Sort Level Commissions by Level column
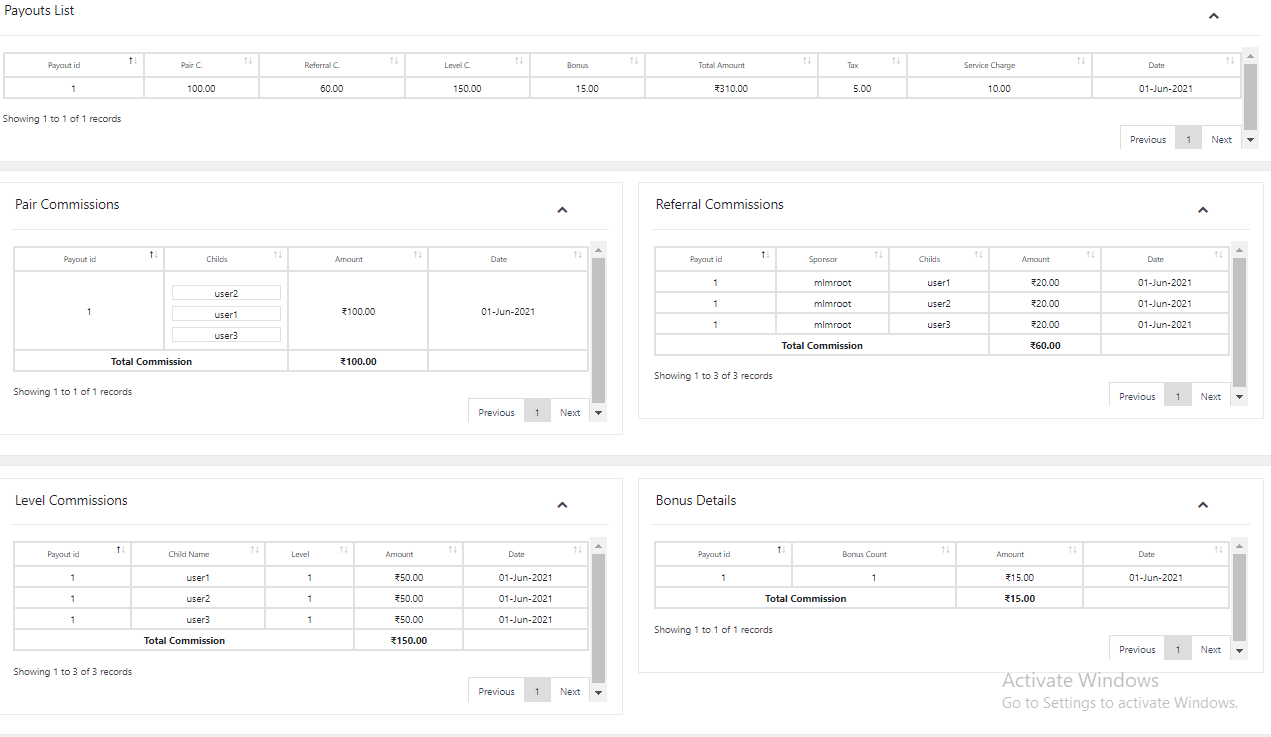Image resolution: width=1271 pixels, height=737 pixels. 301,554
